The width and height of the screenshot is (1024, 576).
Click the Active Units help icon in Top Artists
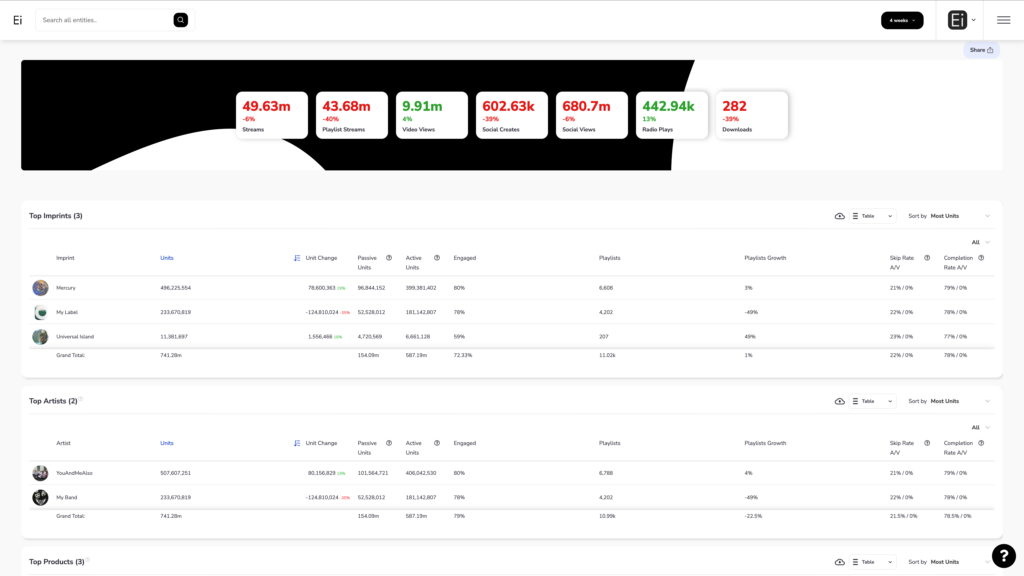point(437,443)
